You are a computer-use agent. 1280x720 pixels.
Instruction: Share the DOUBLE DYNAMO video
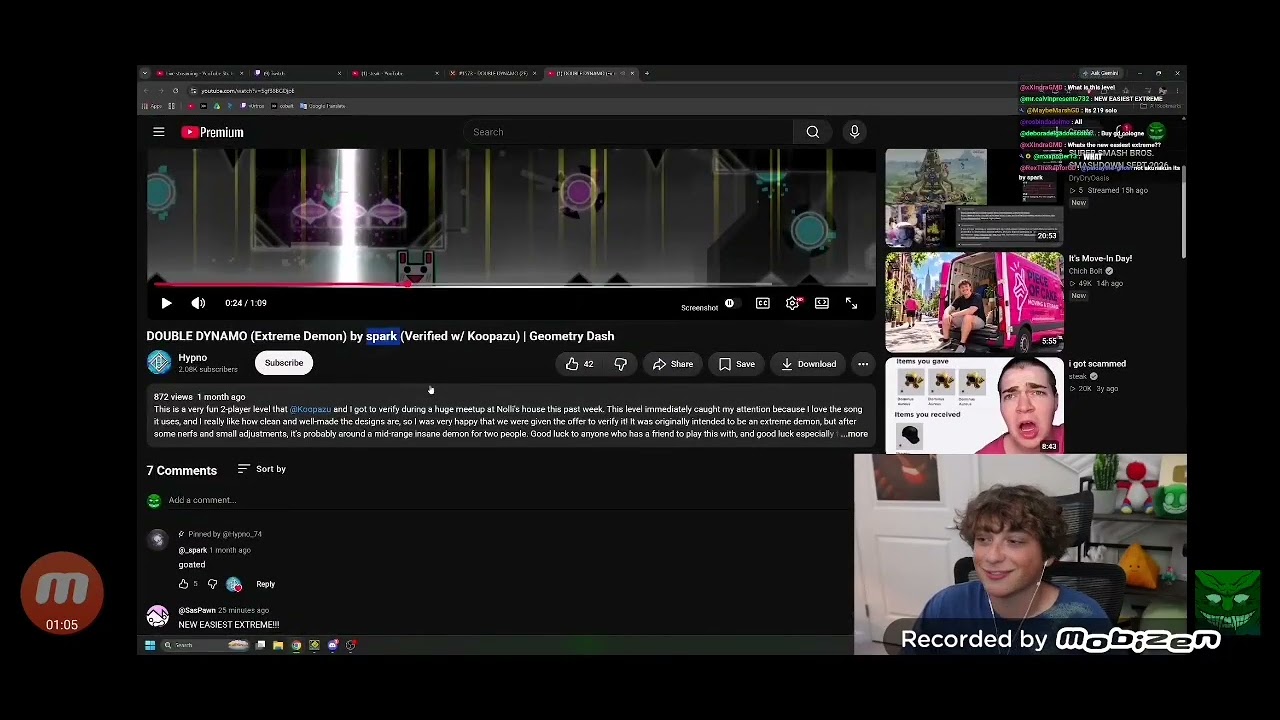tap(672, 364)
